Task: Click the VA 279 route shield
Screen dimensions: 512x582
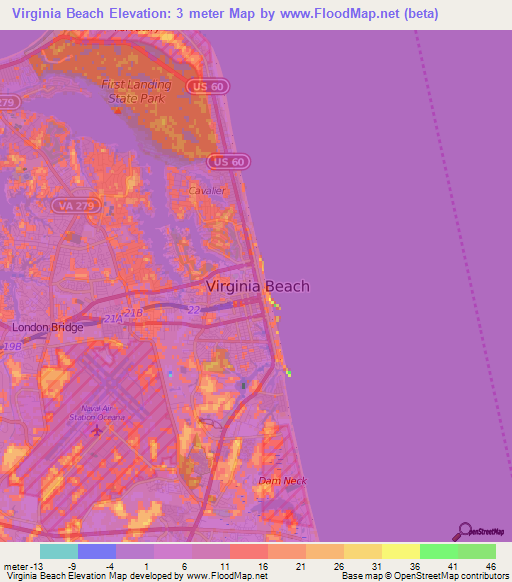Action: pos(76,206)
